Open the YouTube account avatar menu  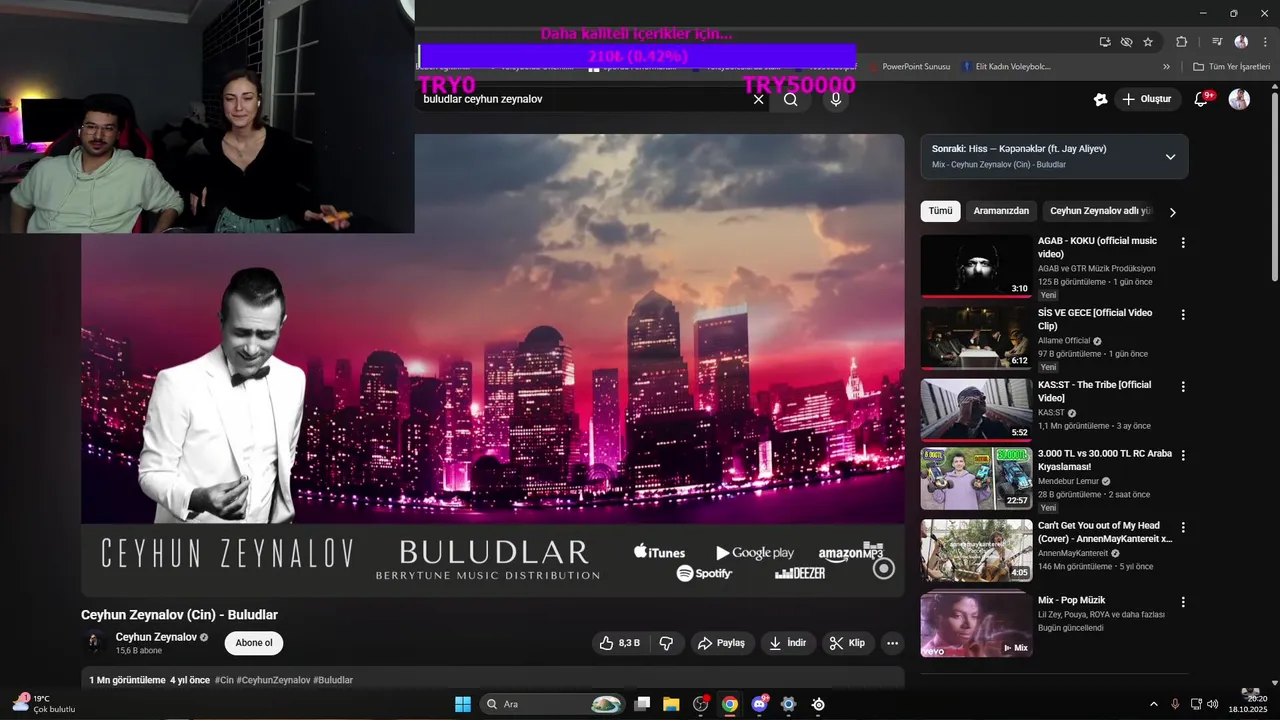click(x=1239, y=99)
